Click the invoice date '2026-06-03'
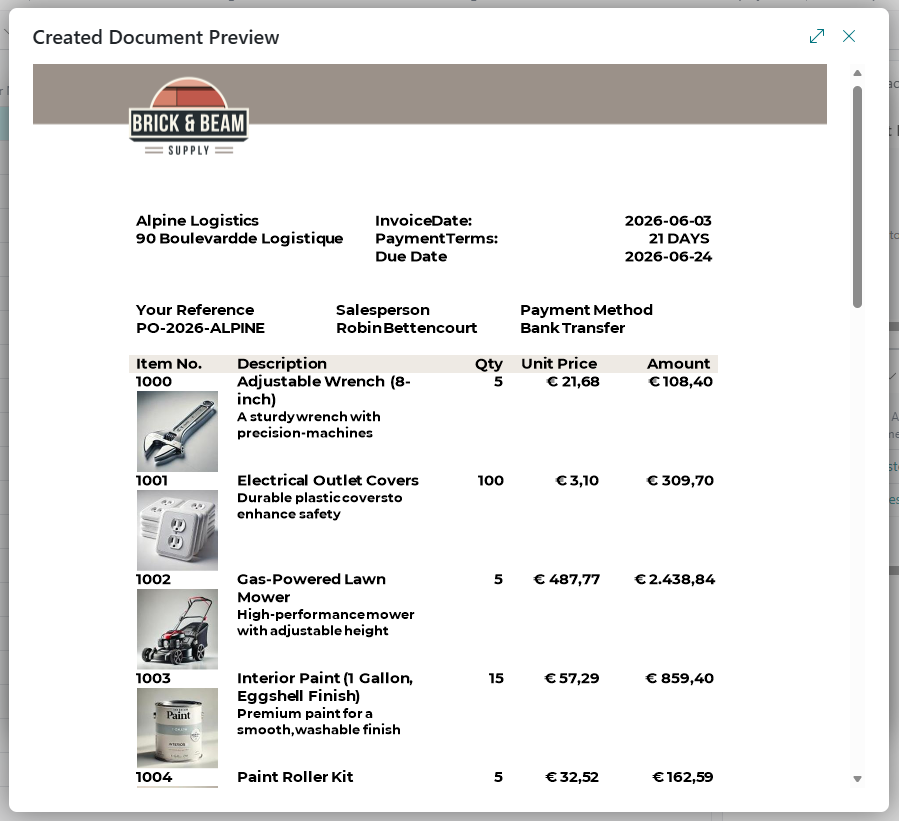899x821 pixels. point(668,221)
